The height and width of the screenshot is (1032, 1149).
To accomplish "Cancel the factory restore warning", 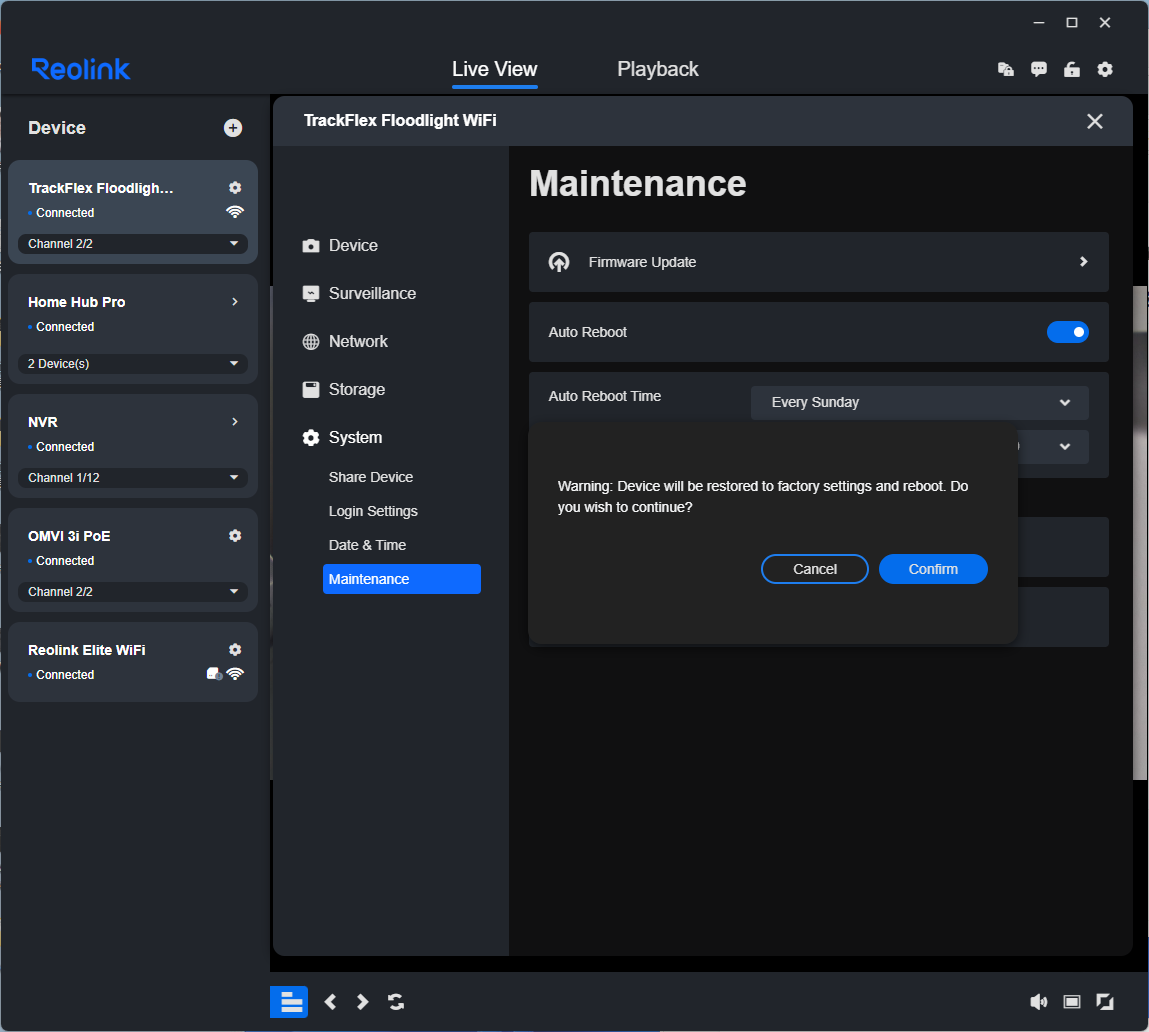I will pos(814,569).
